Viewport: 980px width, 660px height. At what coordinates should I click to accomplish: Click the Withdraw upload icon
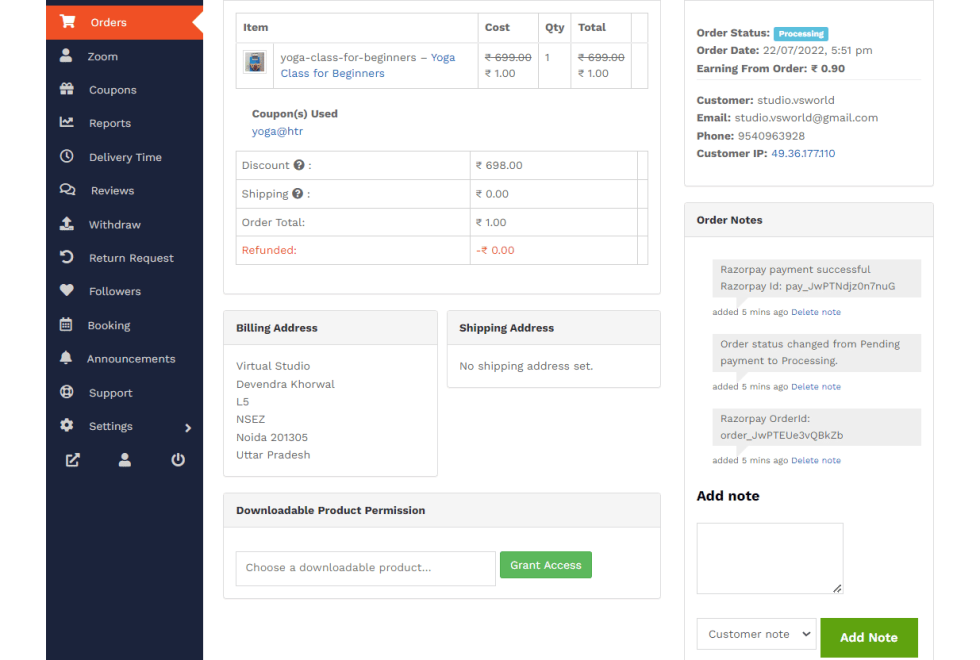tap(67, 224)
